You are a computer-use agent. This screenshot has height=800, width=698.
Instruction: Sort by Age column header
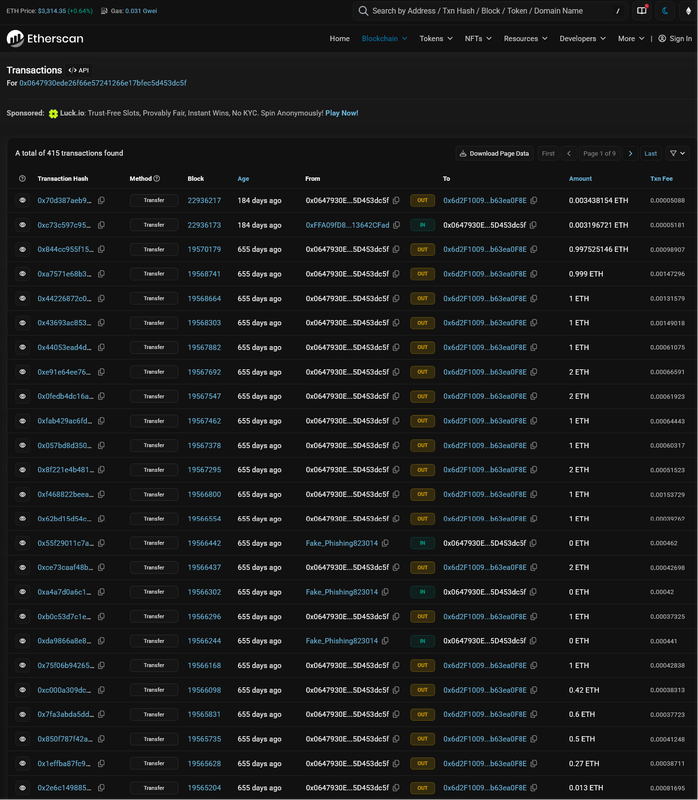243,179
